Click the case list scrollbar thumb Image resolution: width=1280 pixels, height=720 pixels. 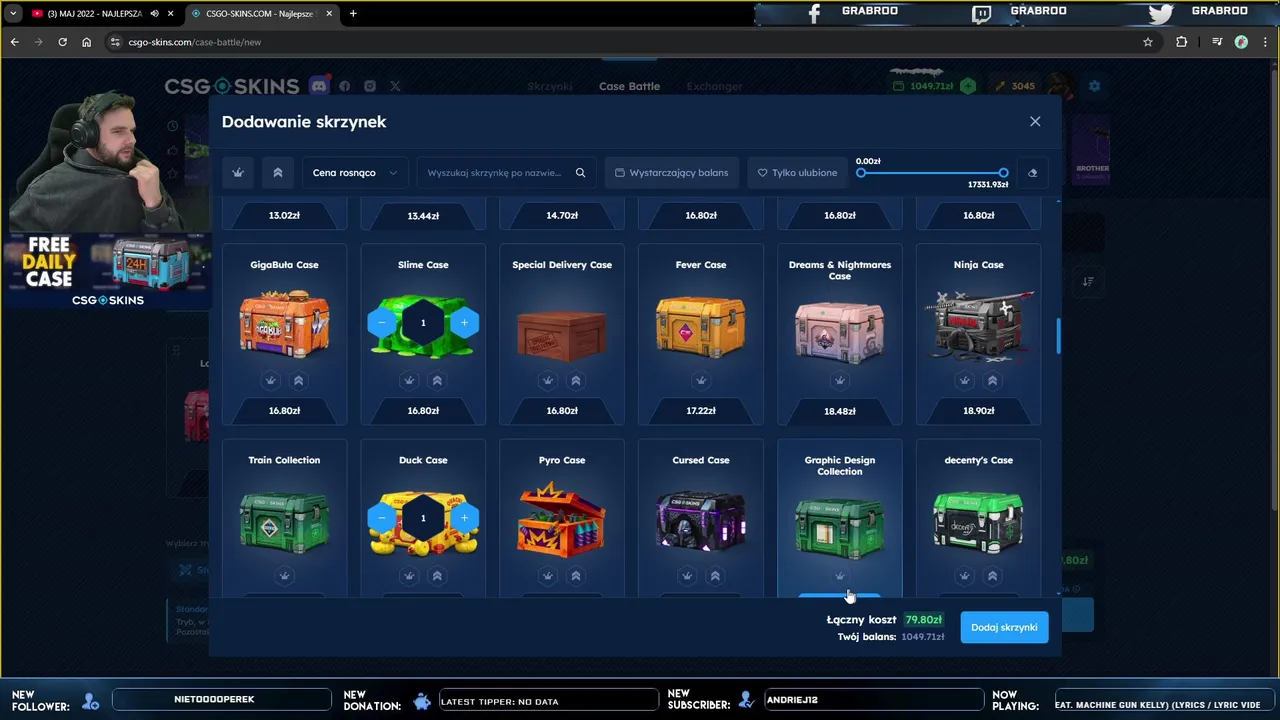click(x=1058, y=336)
